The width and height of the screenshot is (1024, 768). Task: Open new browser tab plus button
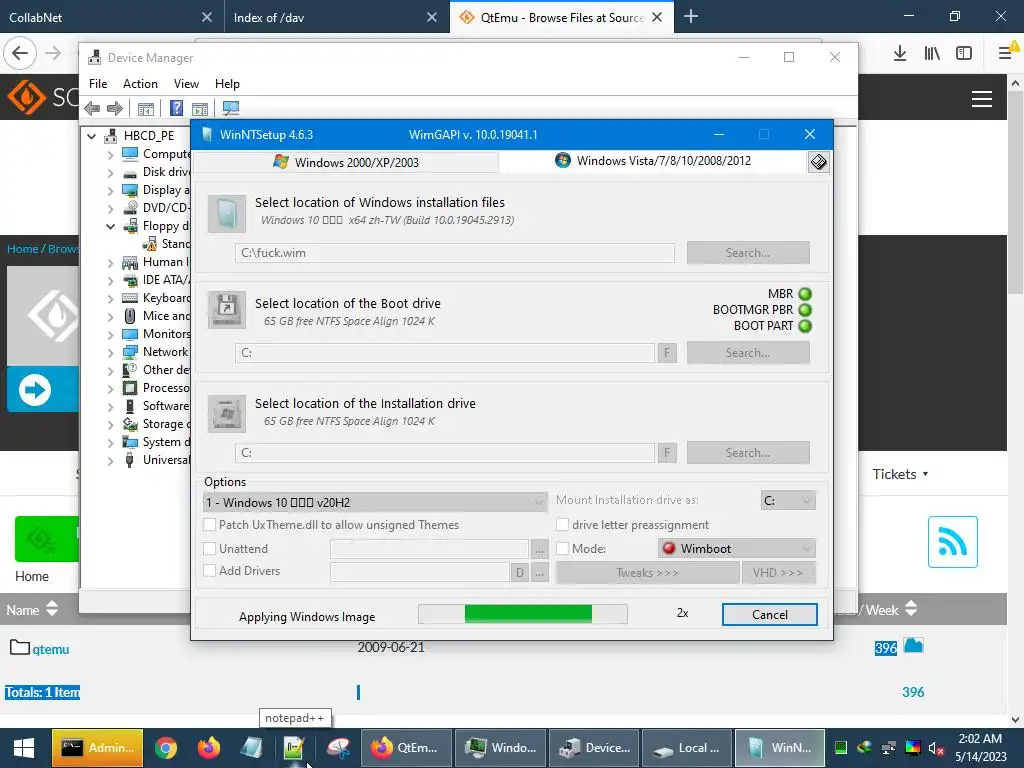(x=690, y=17)
